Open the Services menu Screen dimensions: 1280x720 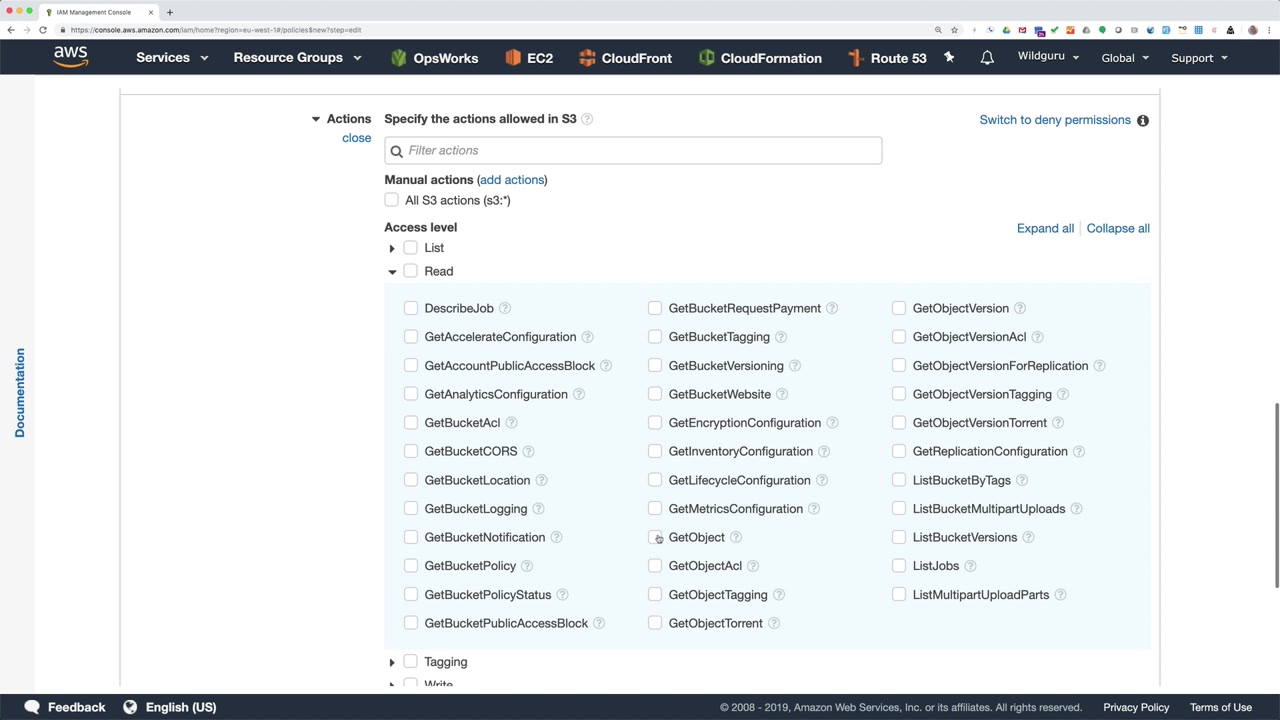click(171, 58)
